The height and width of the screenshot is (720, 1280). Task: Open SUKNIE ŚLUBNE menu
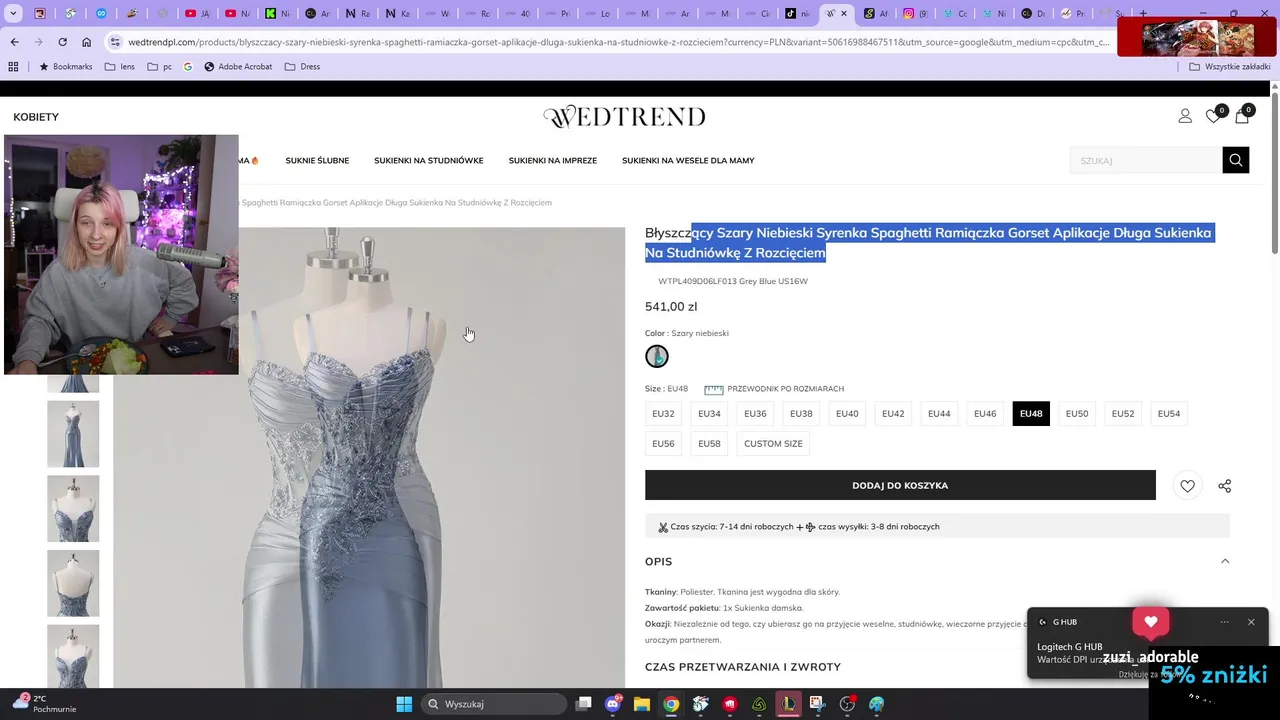[317, 160]
